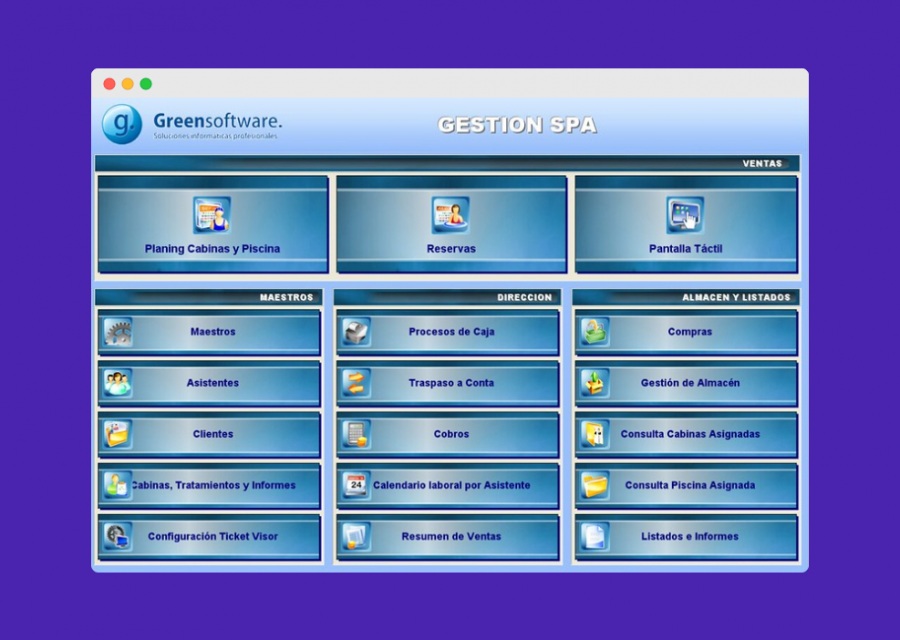
Task: Open the Reservas module
Action: point(451,224)
